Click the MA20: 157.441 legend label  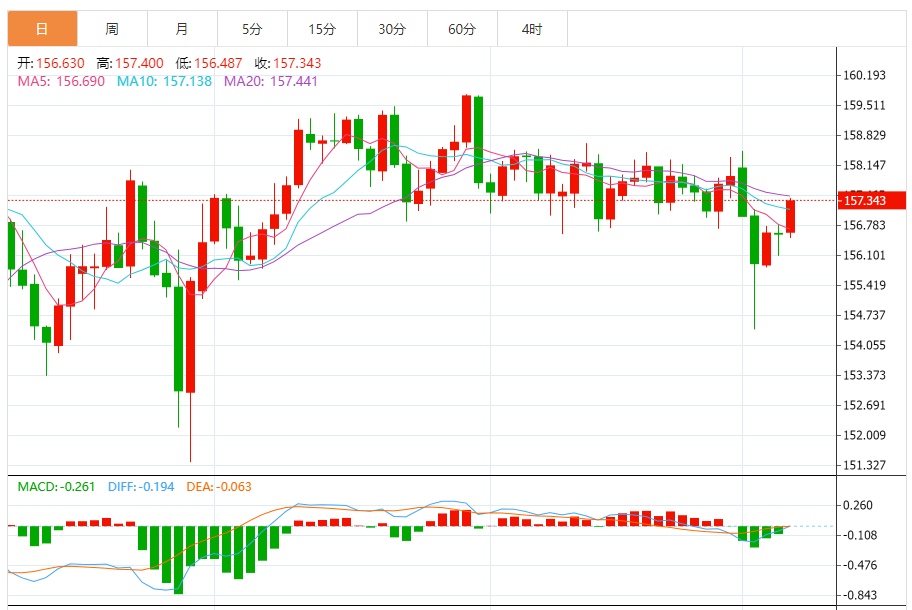(271, 81)
